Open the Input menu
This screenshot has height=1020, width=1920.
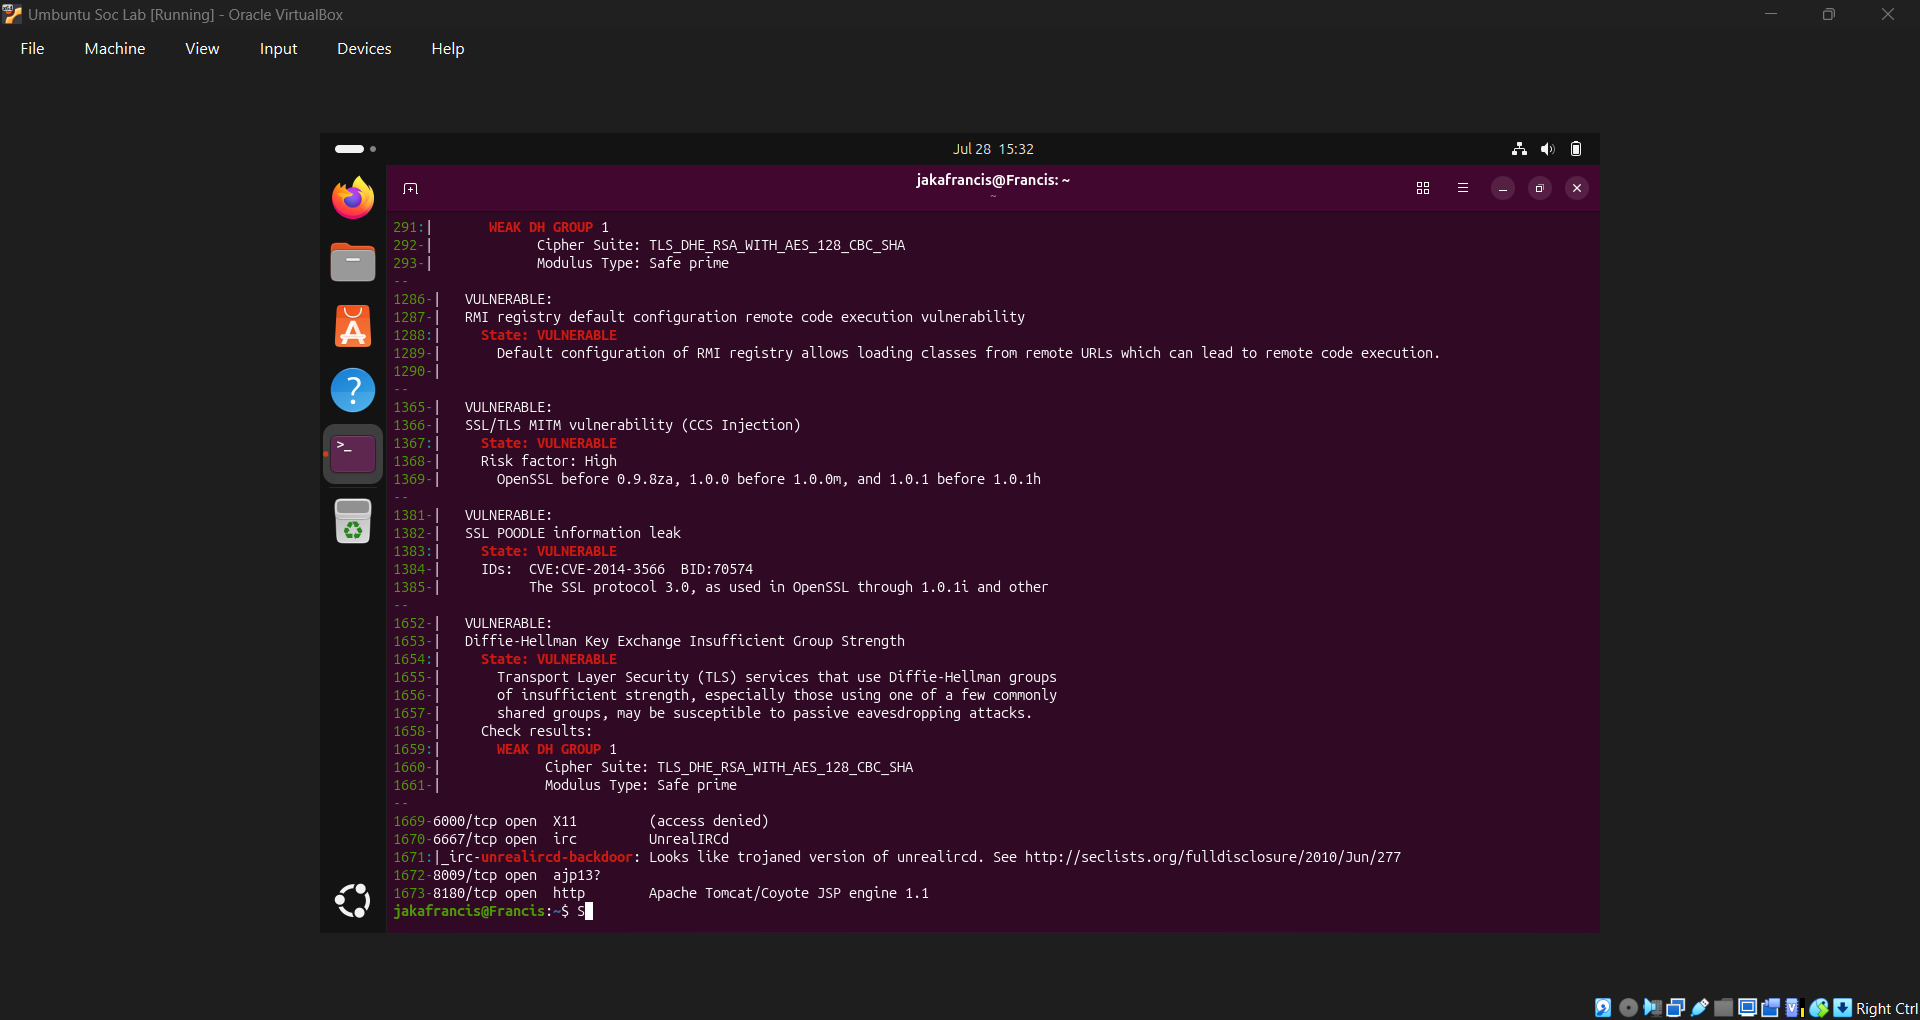pos(278,49)
